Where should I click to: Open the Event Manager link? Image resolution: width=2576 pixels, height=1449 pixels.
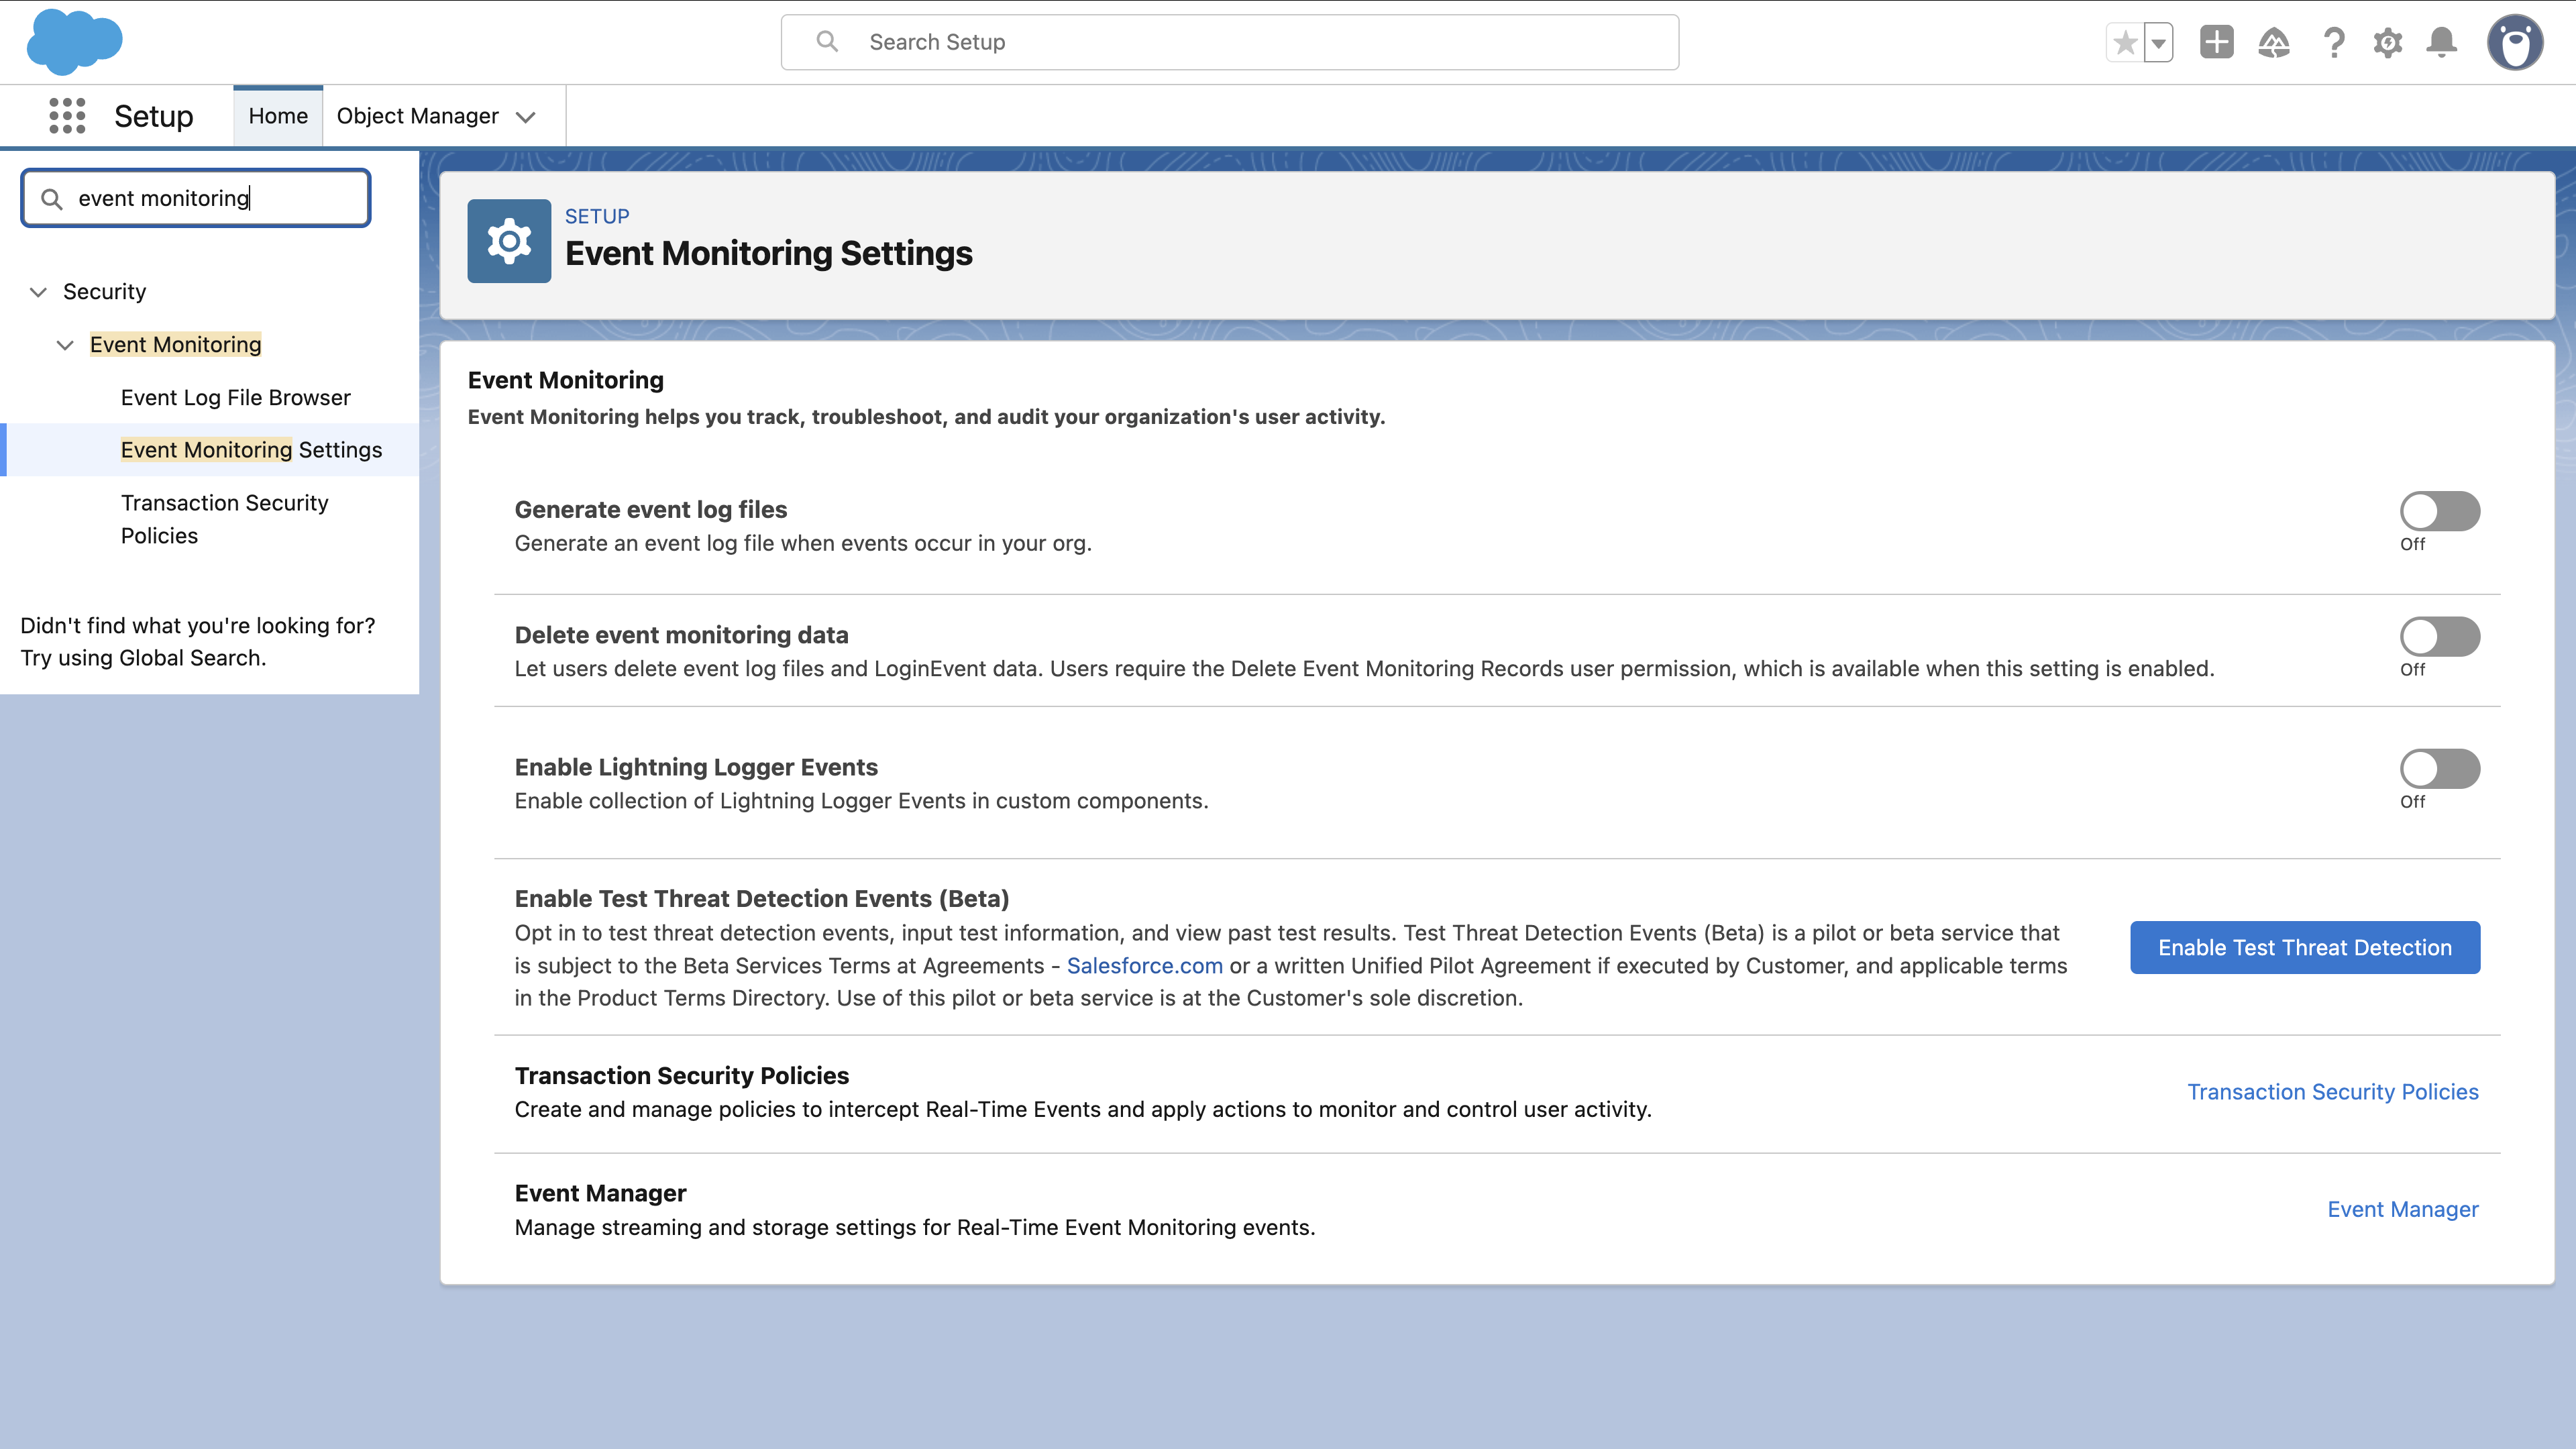(2402, 1209)
